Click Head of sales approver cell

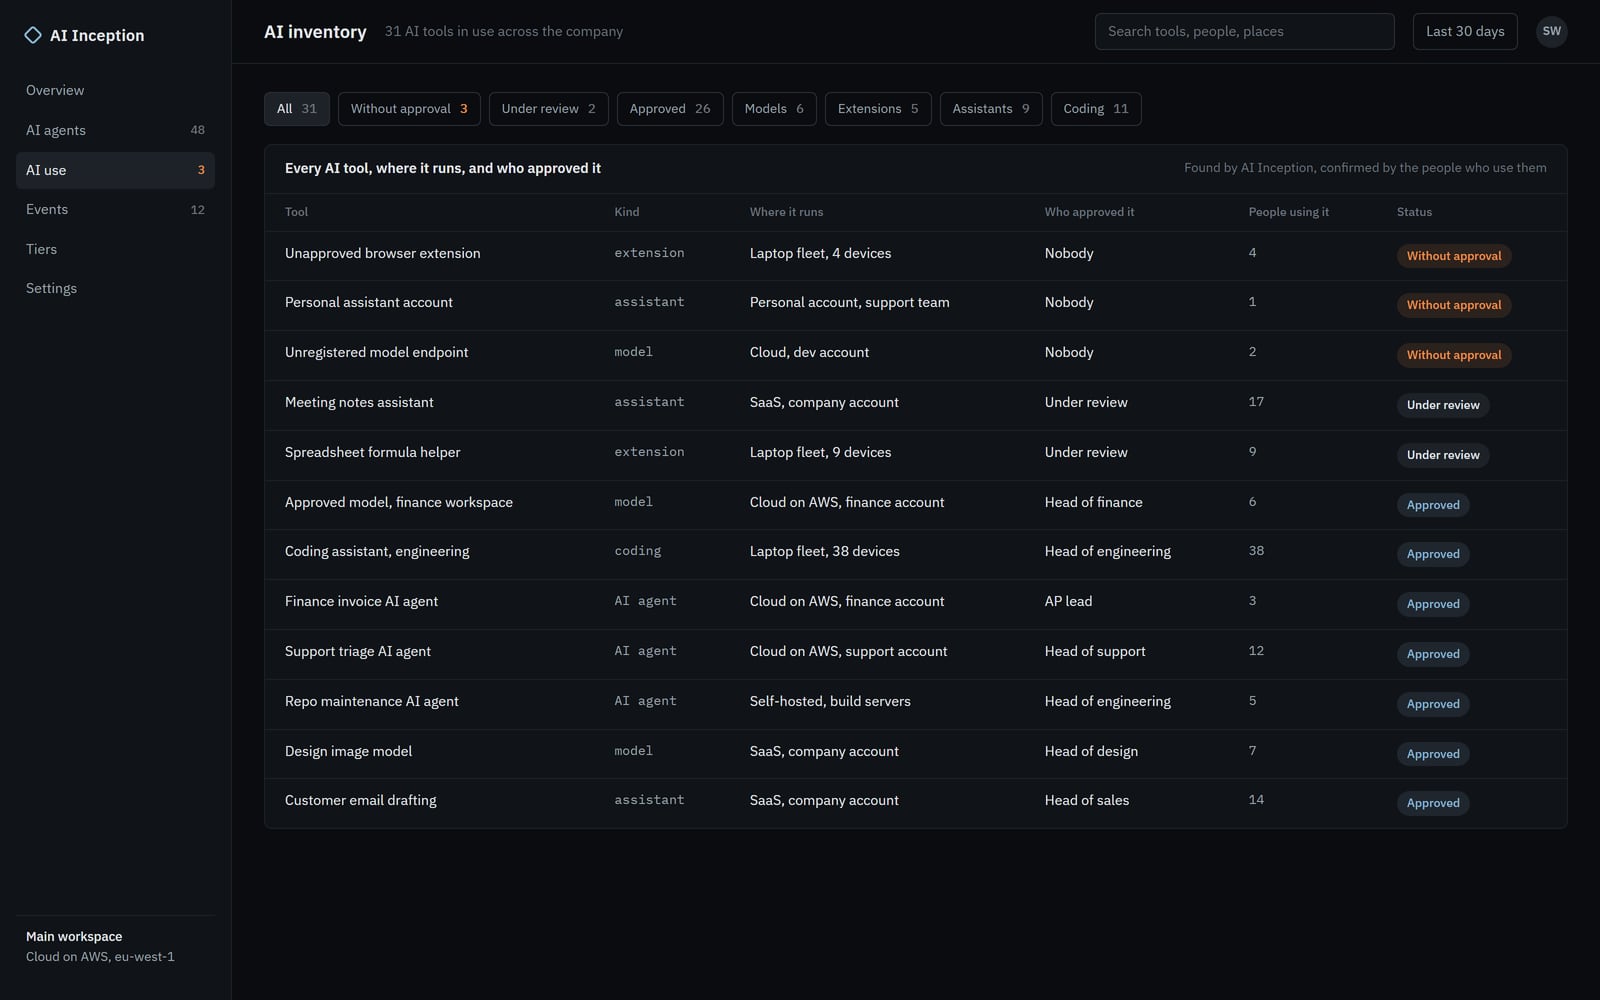click(x=1087, y=800)
